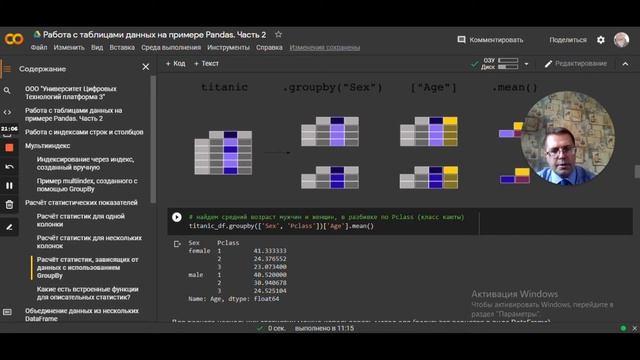640x360 pixels.
Task: Click the trash icon in the recording toolbar
Action: (9, 204)
